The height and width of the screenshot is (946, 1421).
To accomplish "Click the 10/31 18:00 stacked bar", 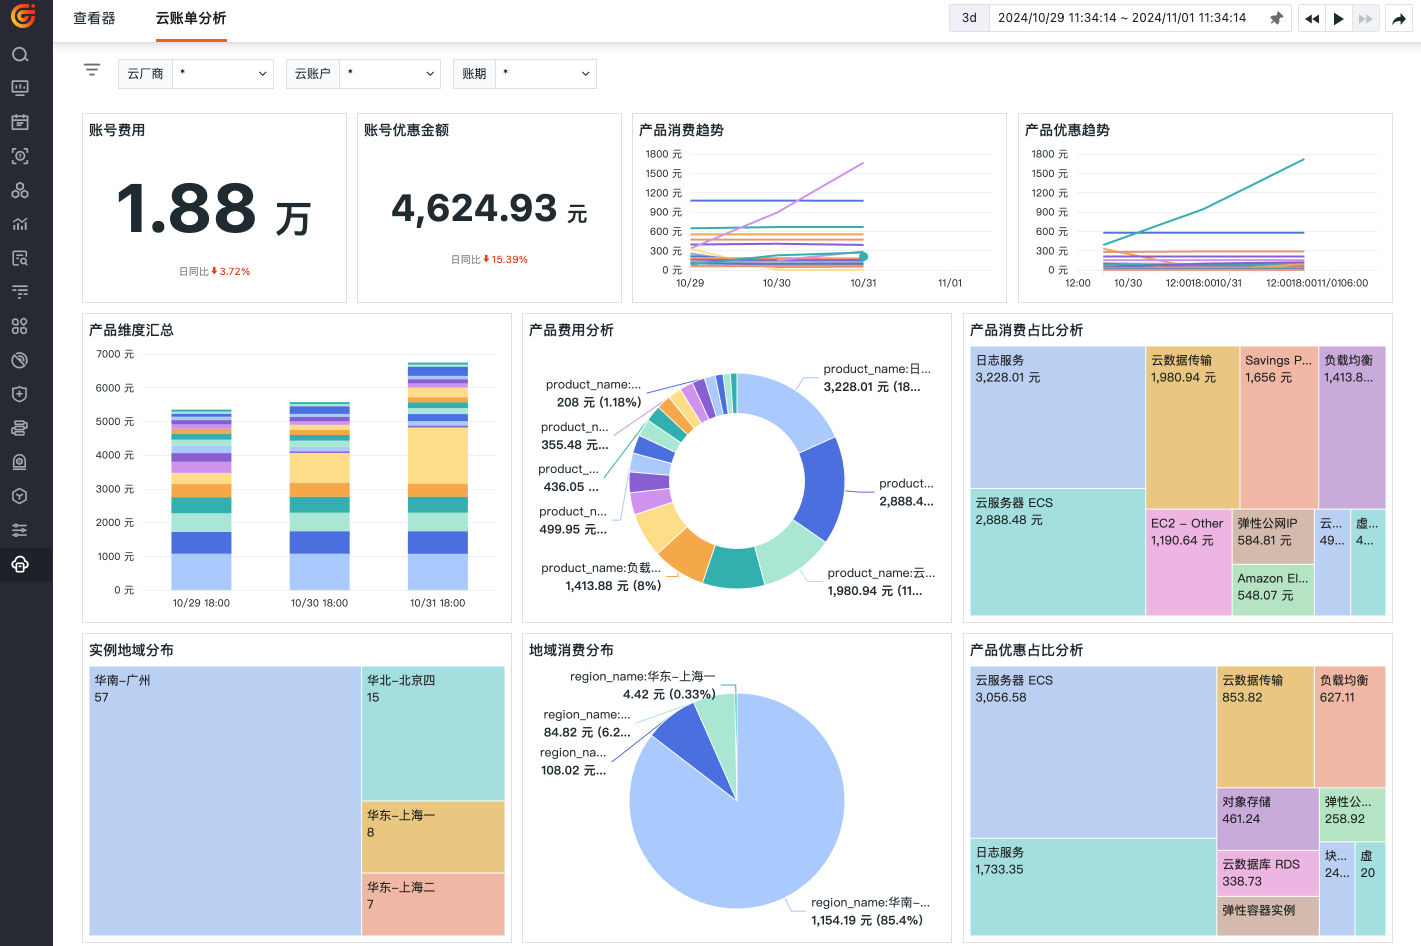I will 438,476.
